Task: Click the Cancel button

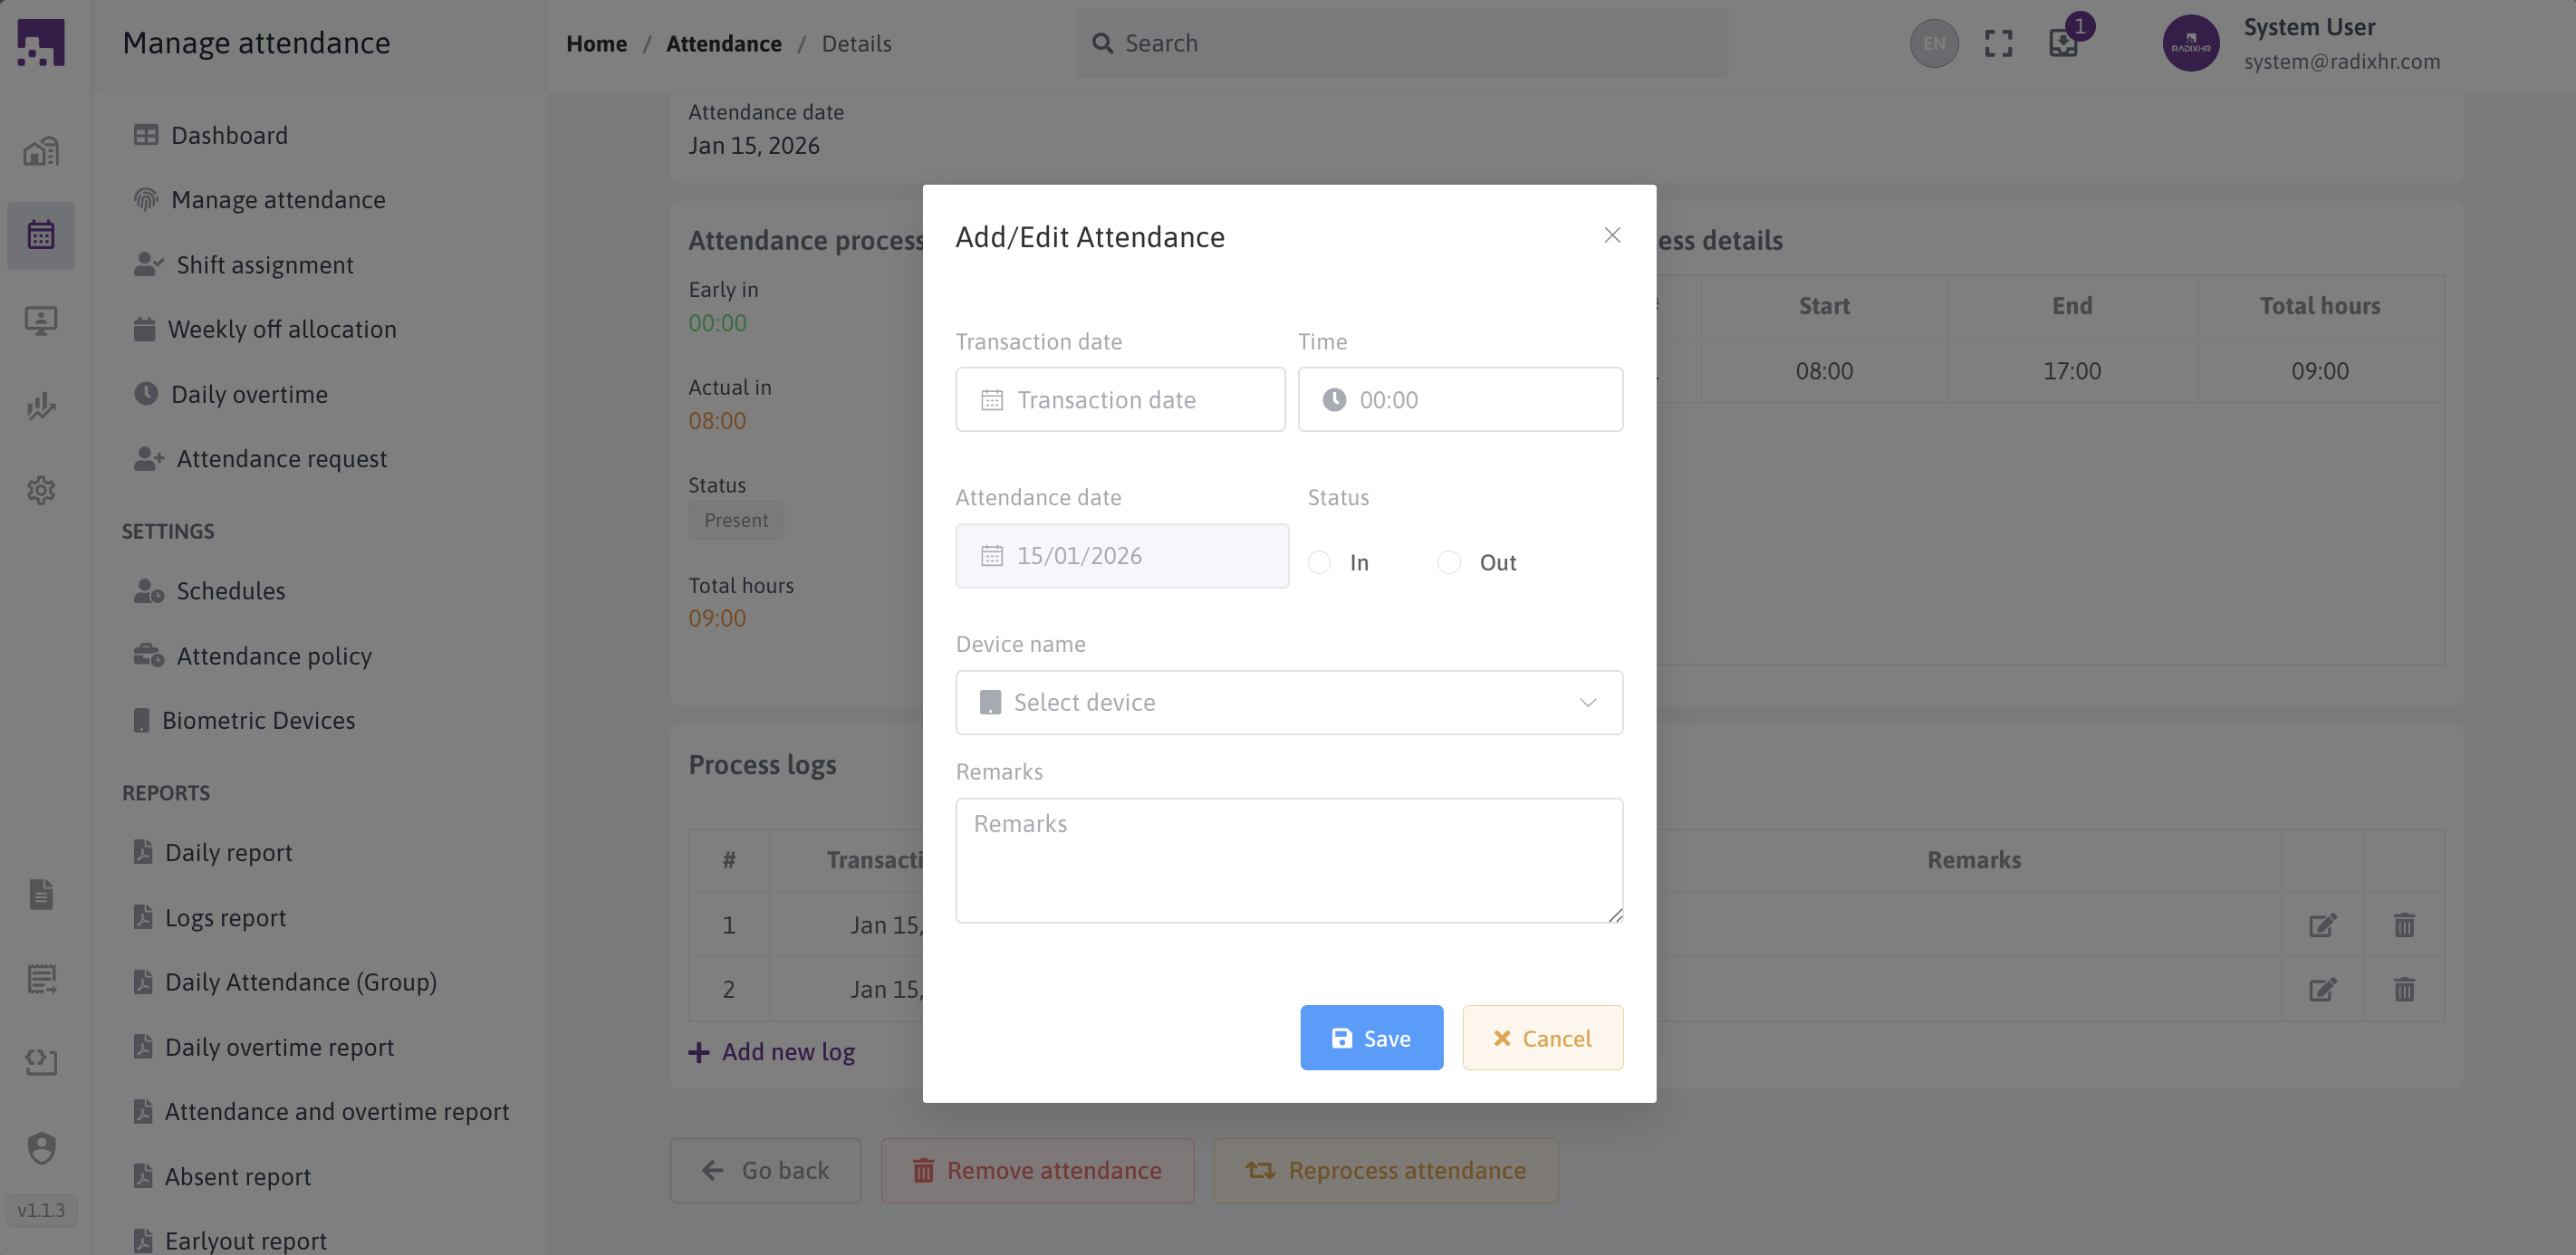Action: click(1542, 1038)
